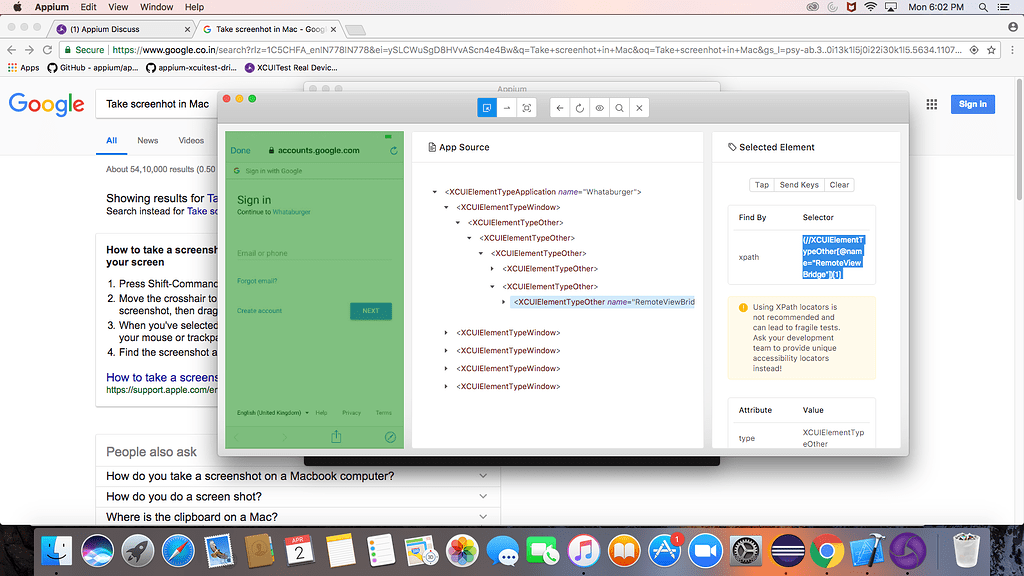Click the Tap button in Selected Element

762,185
